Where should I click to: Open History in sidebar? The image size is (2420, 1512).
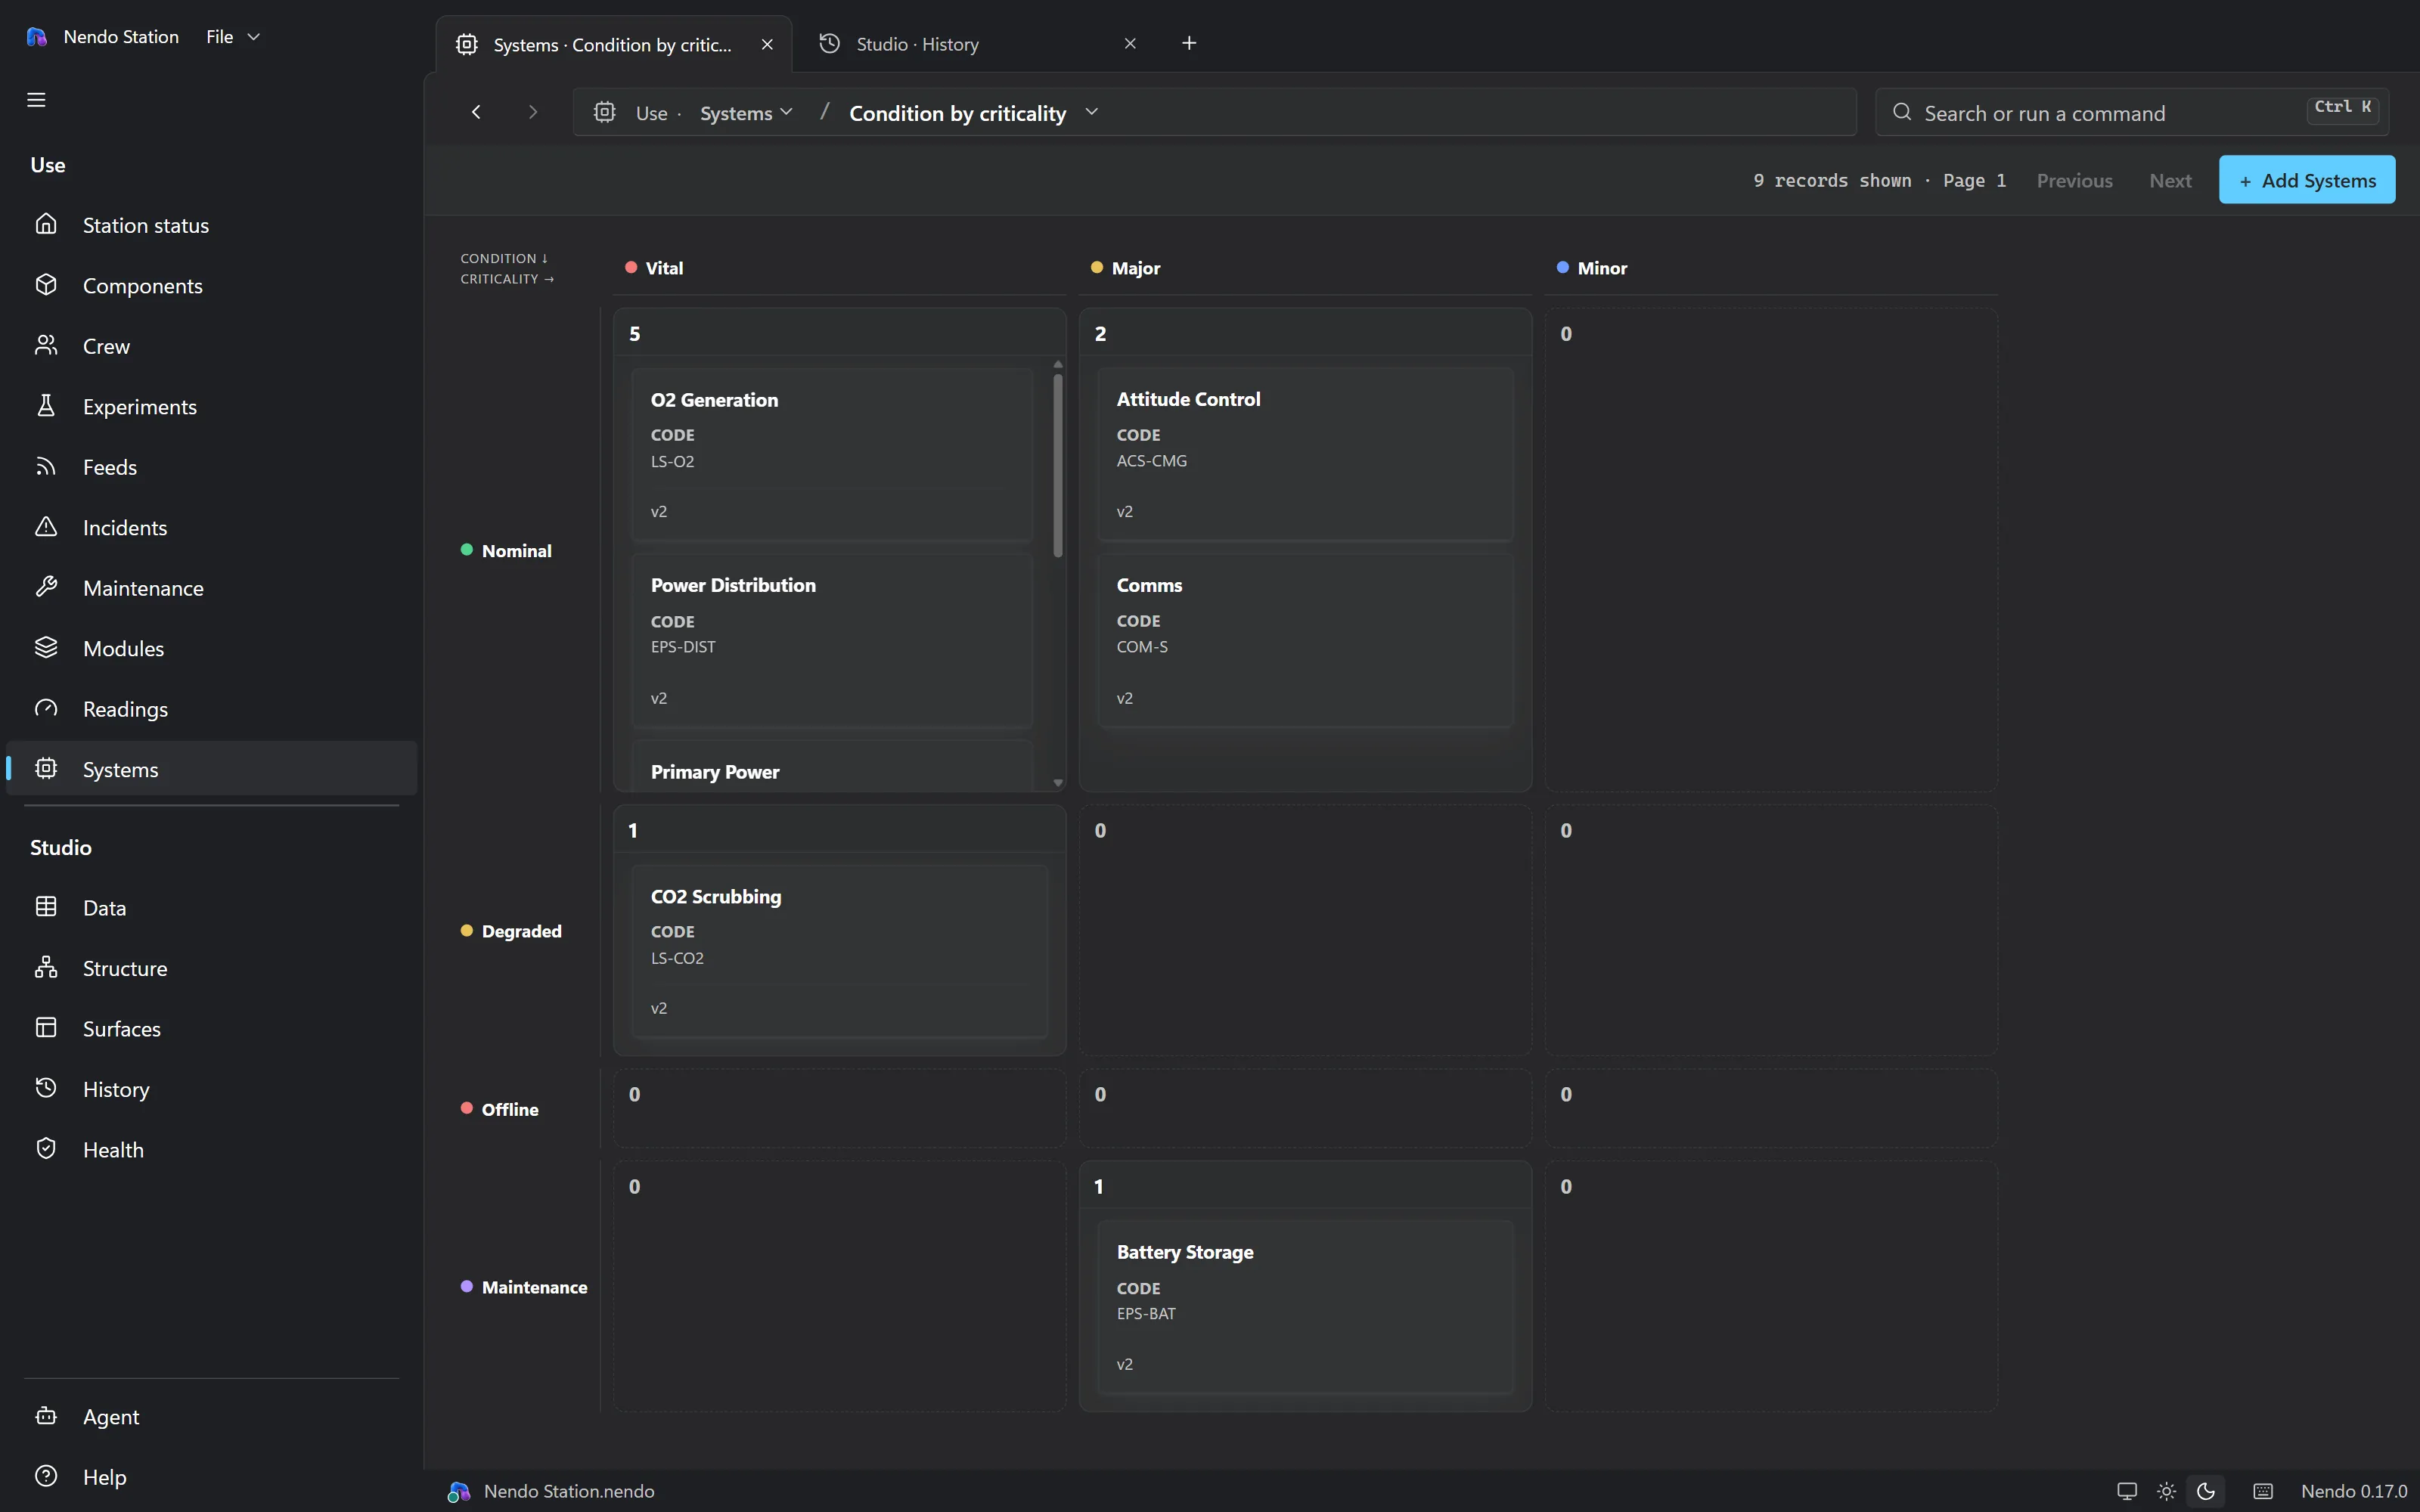(211, 1089)
